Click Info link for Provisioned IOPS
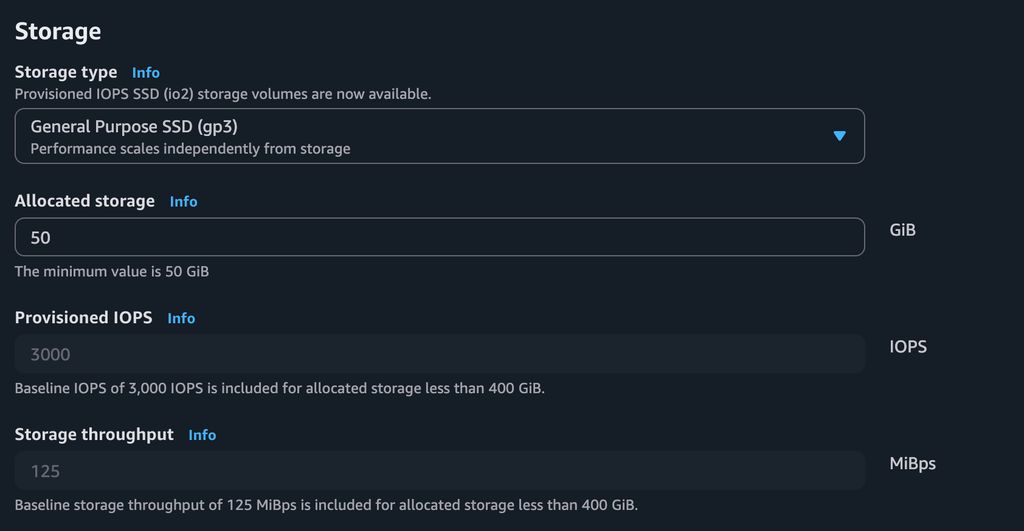The width and height of the screenshot is (1024, 531). [181, 318]
